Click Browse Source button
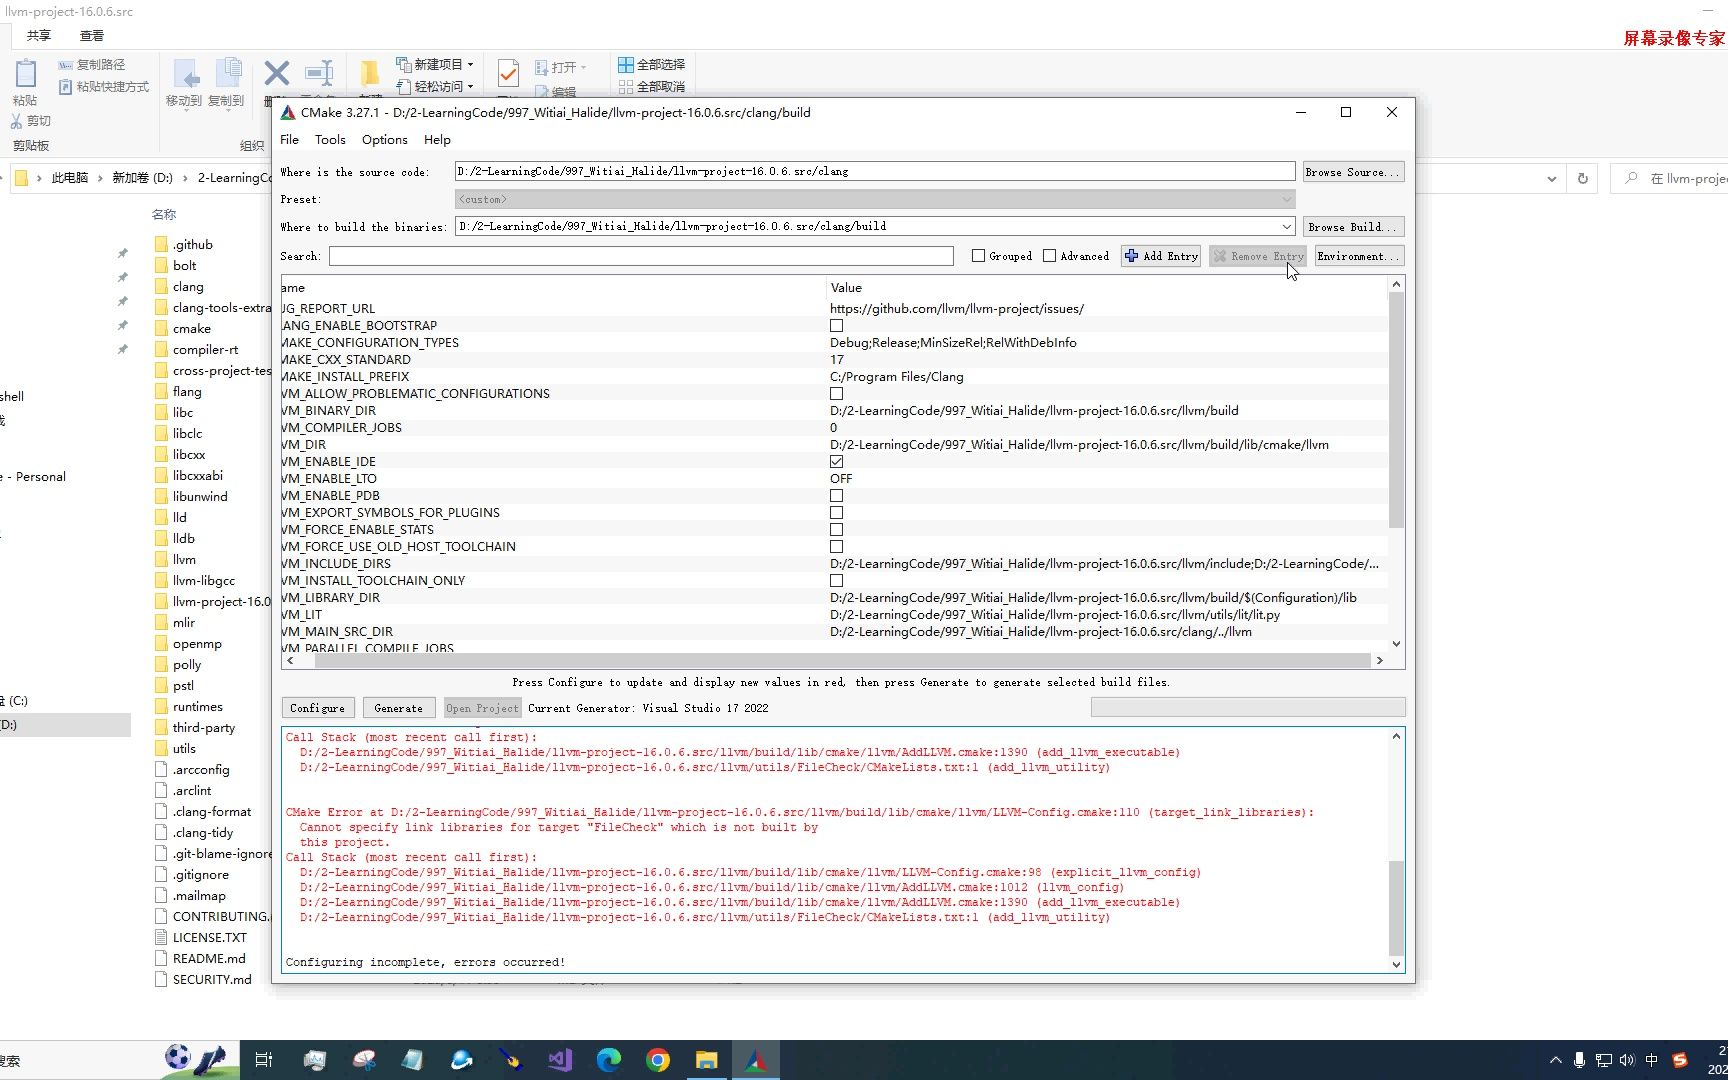Viewport: 1728px width, 1080px height. tap(1353, 172)
